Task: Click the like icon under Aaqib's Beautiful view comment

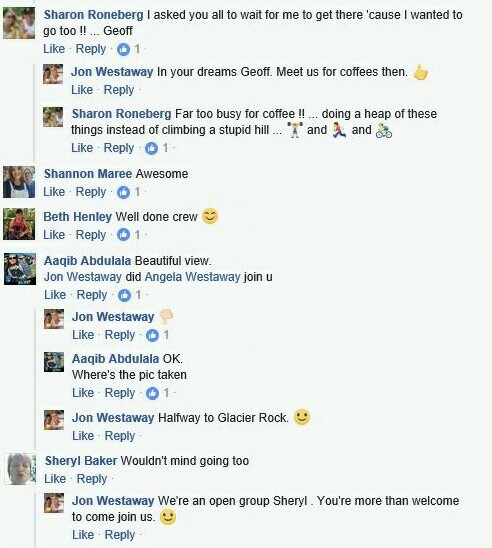Action: pos(124,295)
